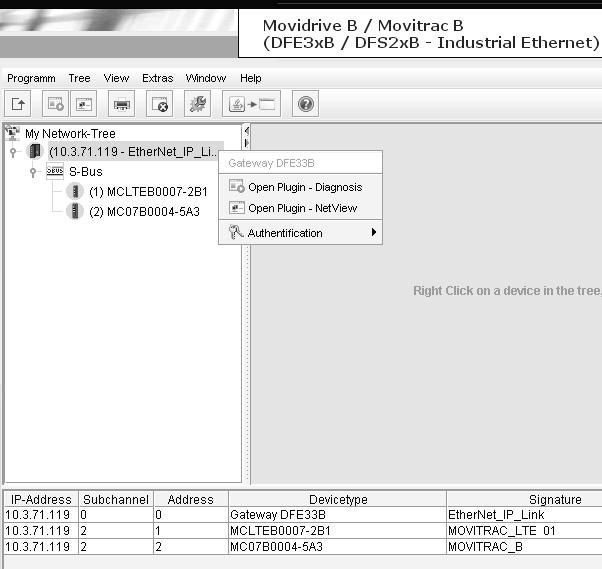Click the Devicetype column header
This screenshot has height=569, width=602.
(338, 499)
